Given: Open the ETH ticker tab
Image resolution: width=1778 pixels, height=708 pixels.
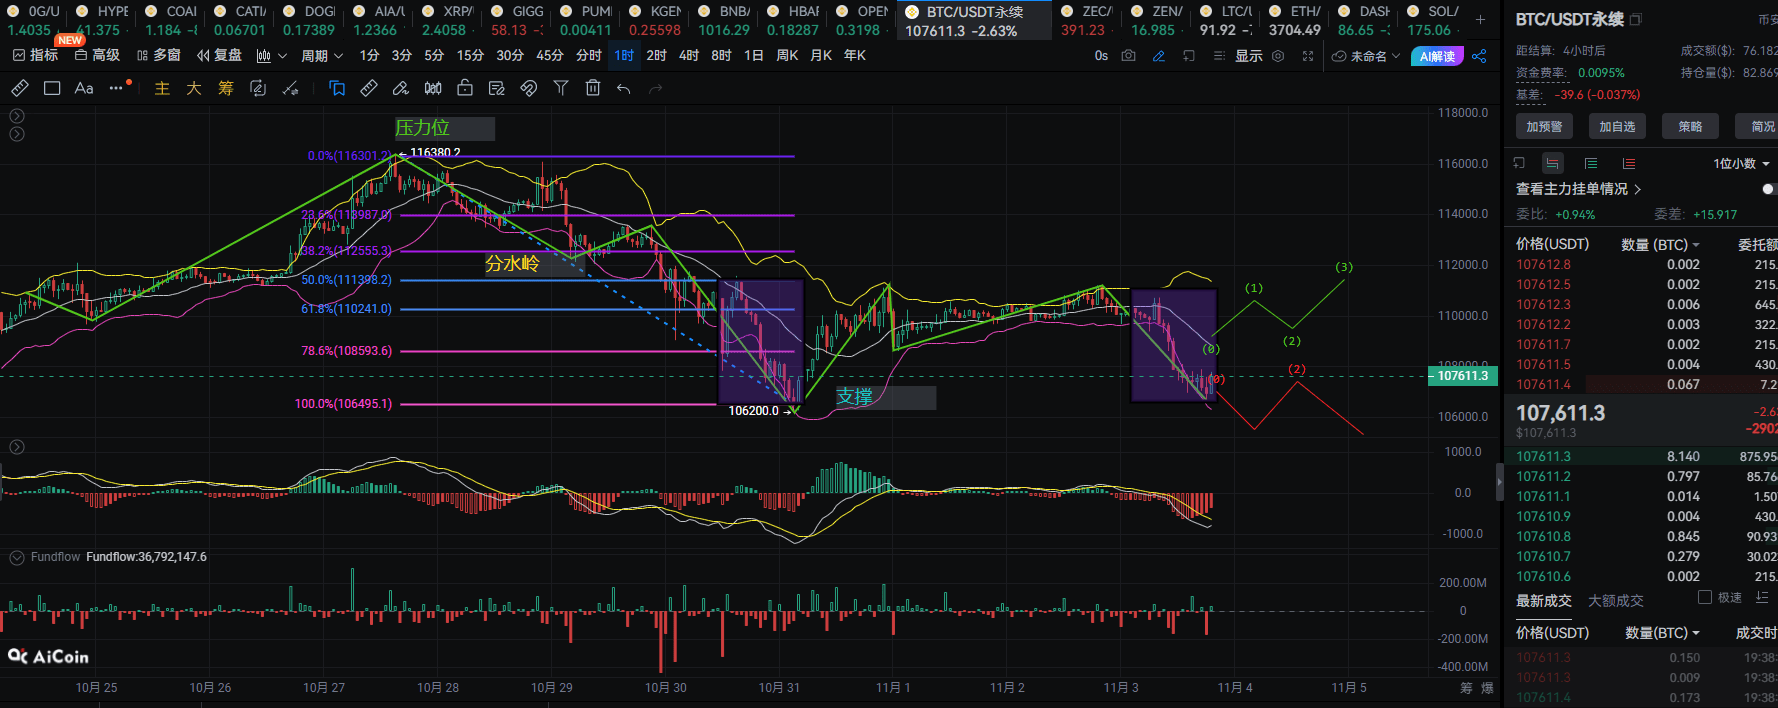Looking at the screenshot, I should (1294, 20).
